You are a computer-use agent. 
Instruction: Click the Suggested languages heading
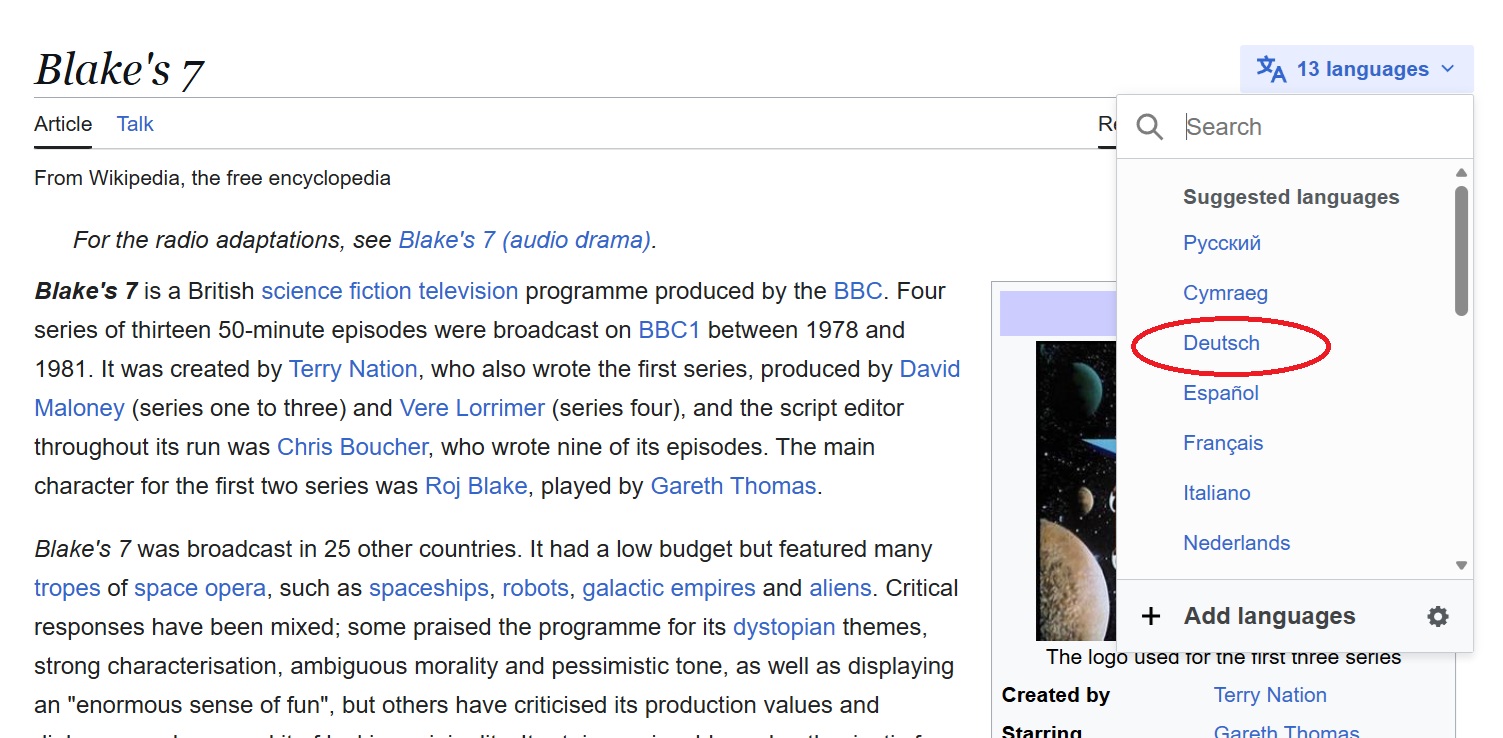click(1291, 197)
